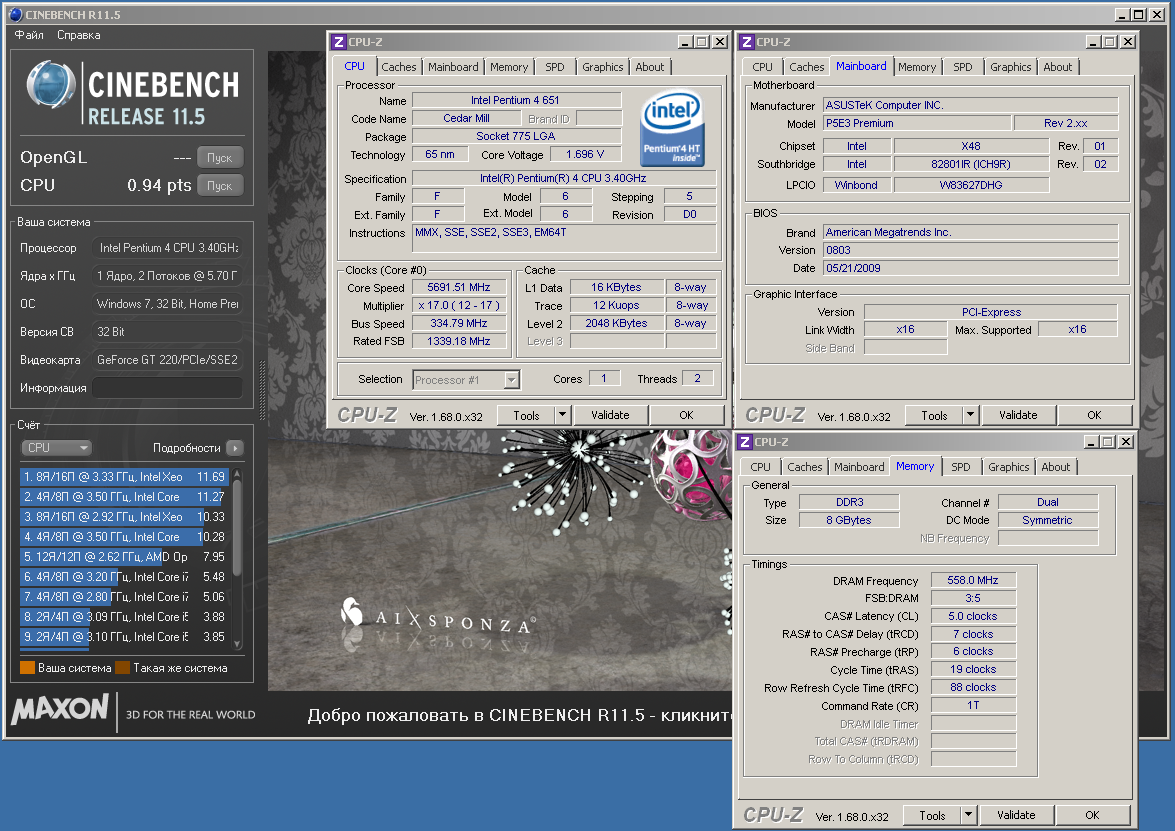Select ranking row 6 scoring 5.48
Screen dimensions: 1175x831
click(124, 577)
